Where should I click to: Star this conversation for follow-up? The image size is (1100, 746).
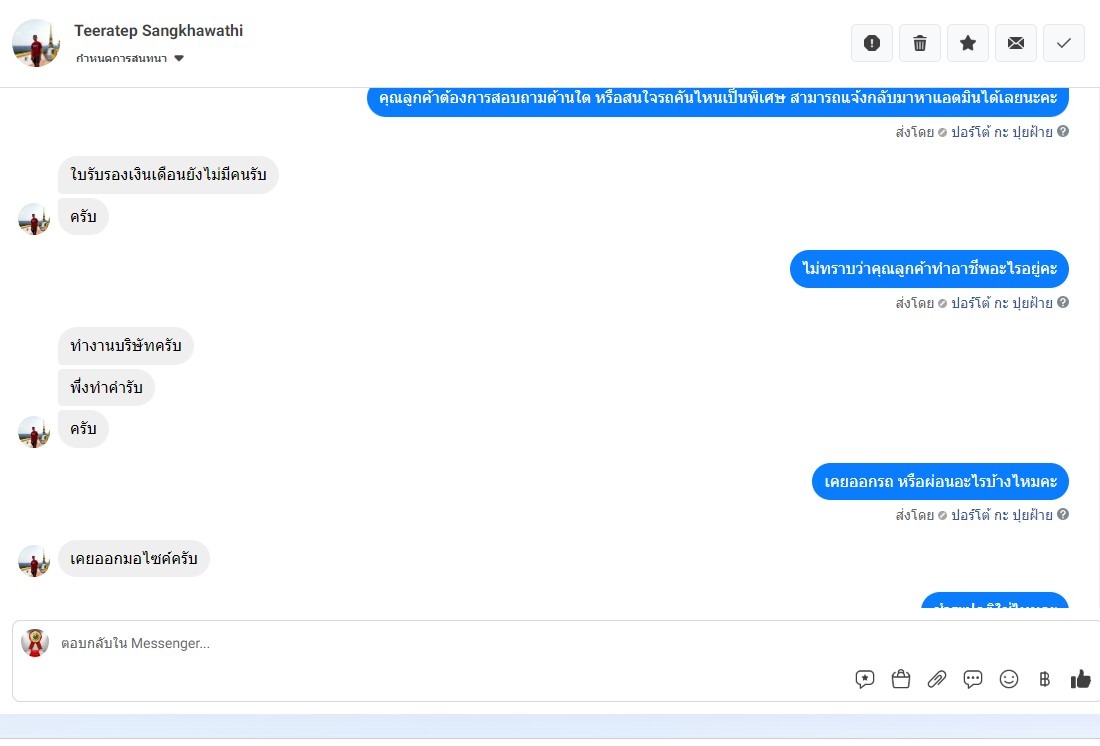tap(967, 44)
